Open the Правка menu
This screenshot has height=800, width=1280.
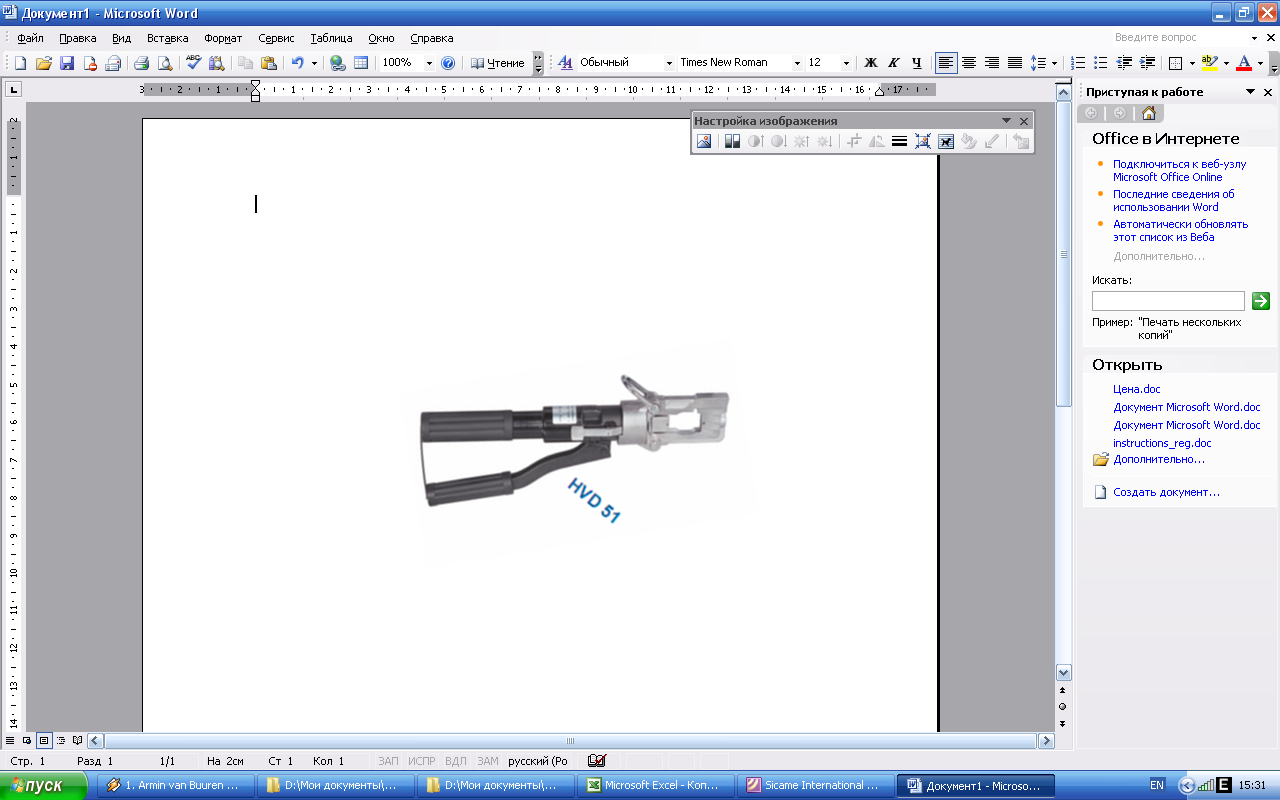coord(77,38)
